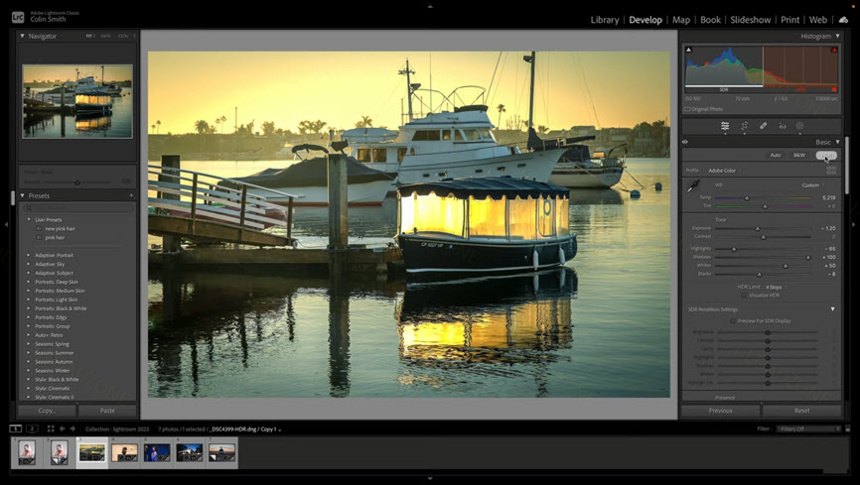Select the Crop overlay tool
The height and width of the screenshot is (485, 860).
744,126
